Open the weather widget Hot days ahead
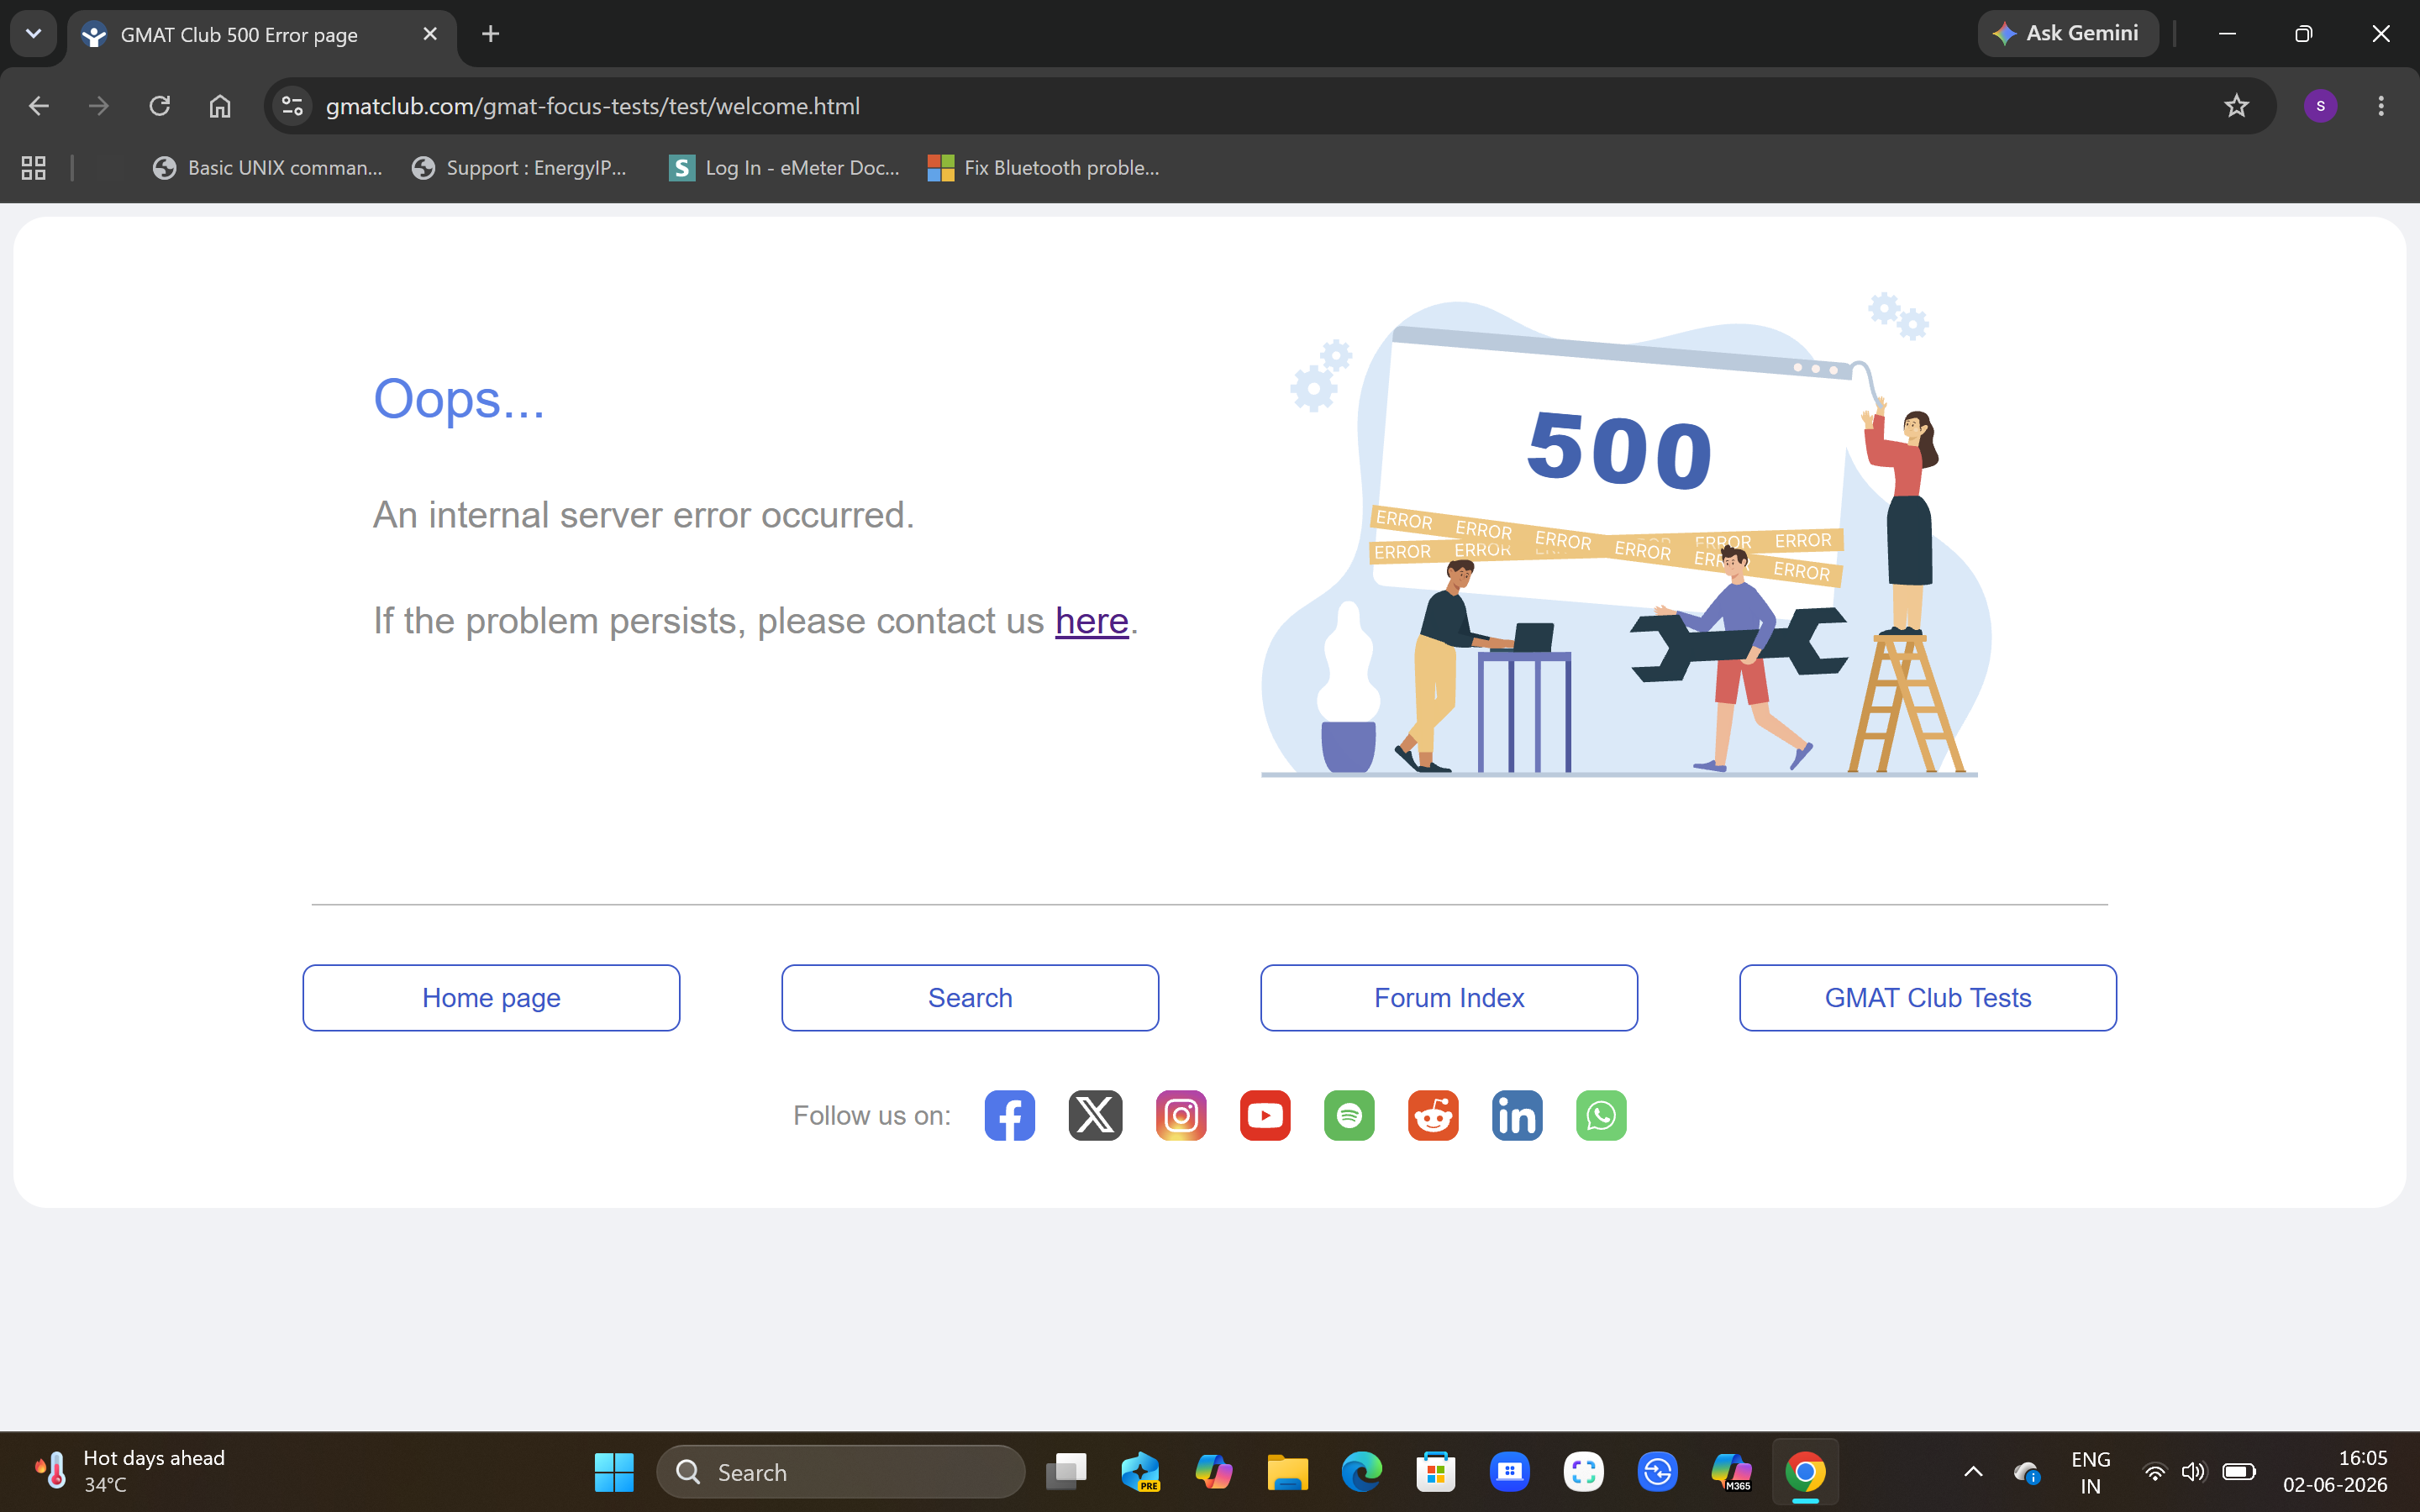The image size is (2420, 1512). click(130, 1472)
